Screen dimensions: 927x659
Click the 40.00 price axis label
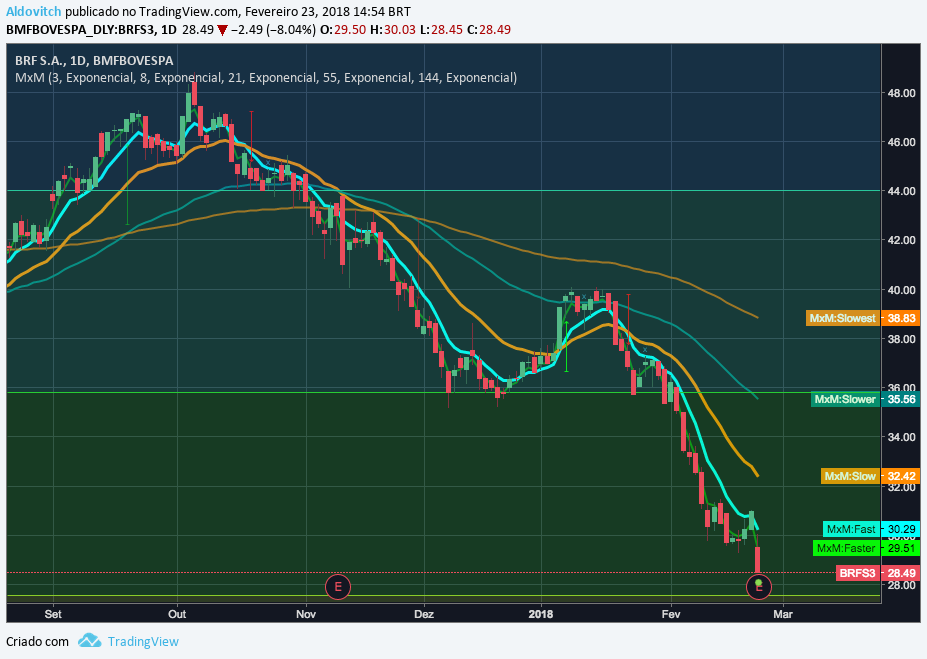[x=901, y=290]
